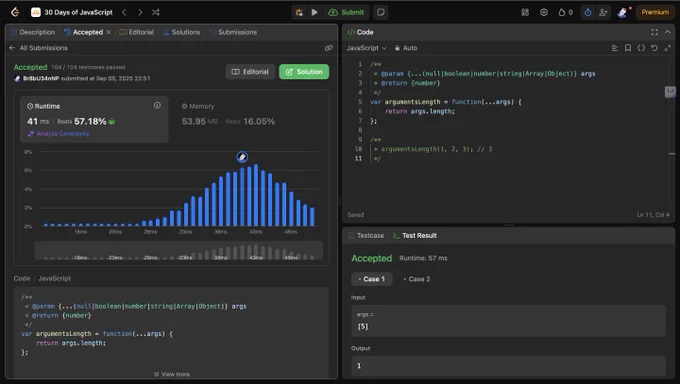Open the runtime info icon
Image resolution: width=680 pixels, height=384 pixels.
pyautogui.click(x=157, y=105)
